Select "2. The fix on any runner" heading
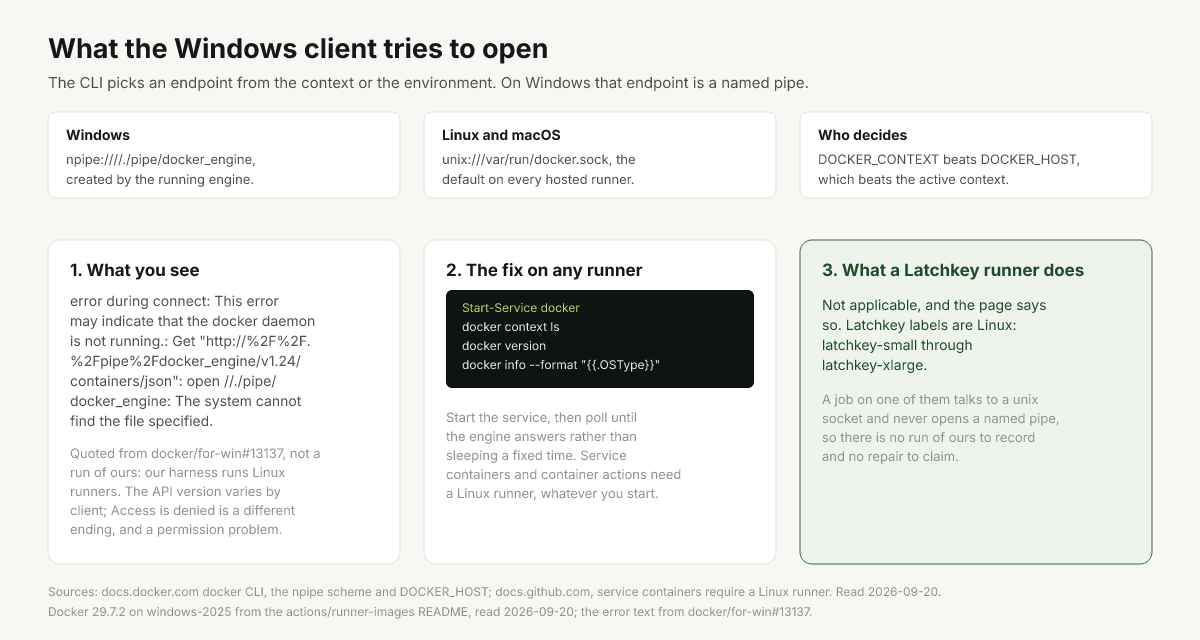 (x=544, y=270)
